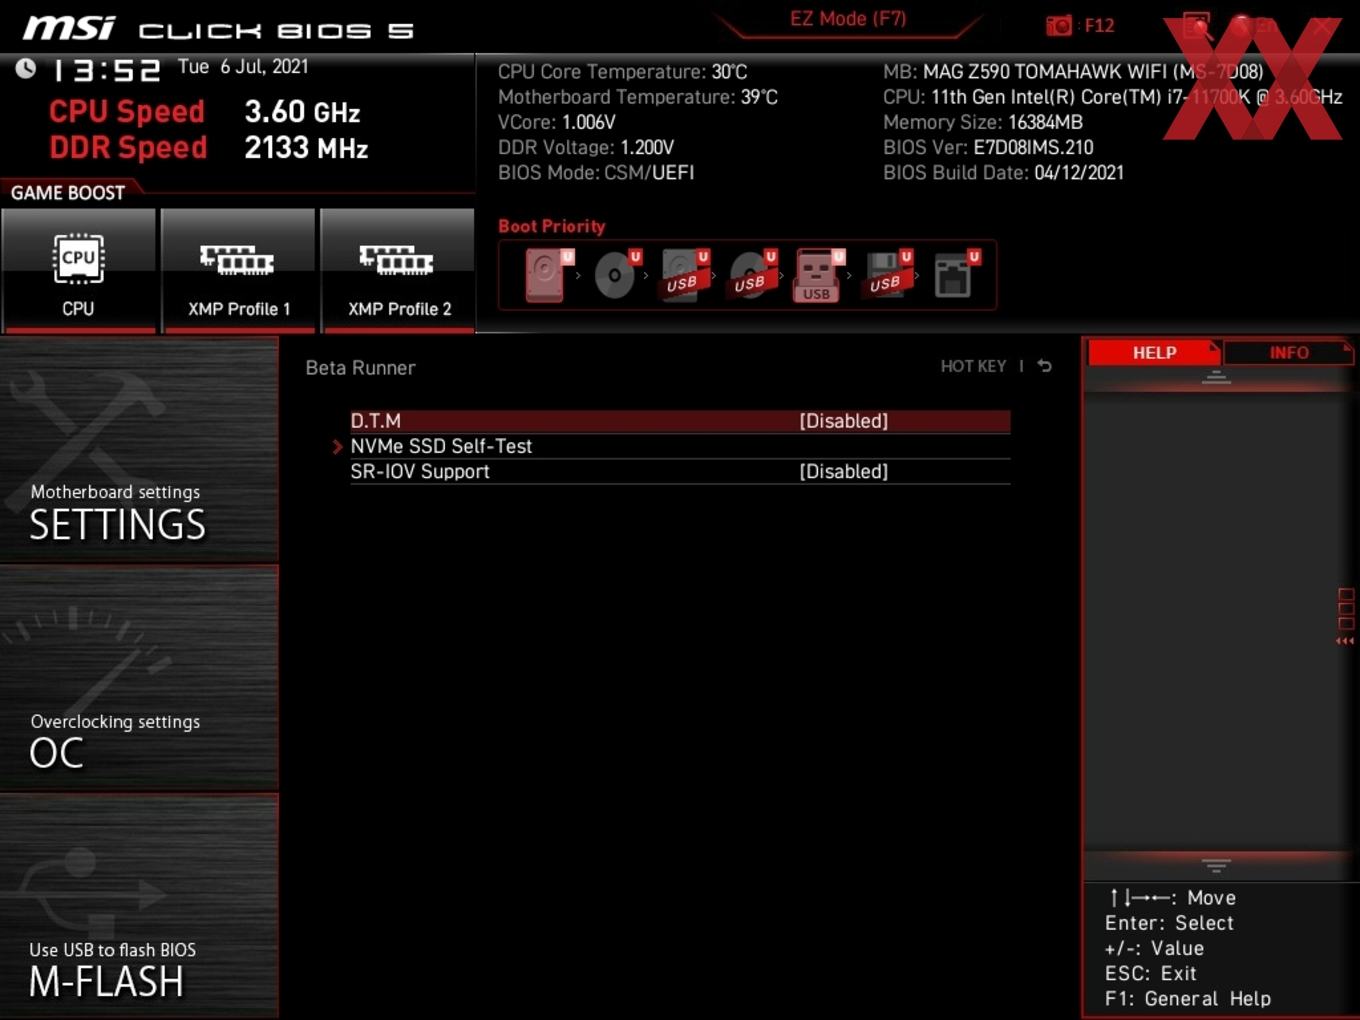Click the CPU Speed 3.60 GHz reading
The width and height of the screenshot is (1360, 1020).
[204, 111]
